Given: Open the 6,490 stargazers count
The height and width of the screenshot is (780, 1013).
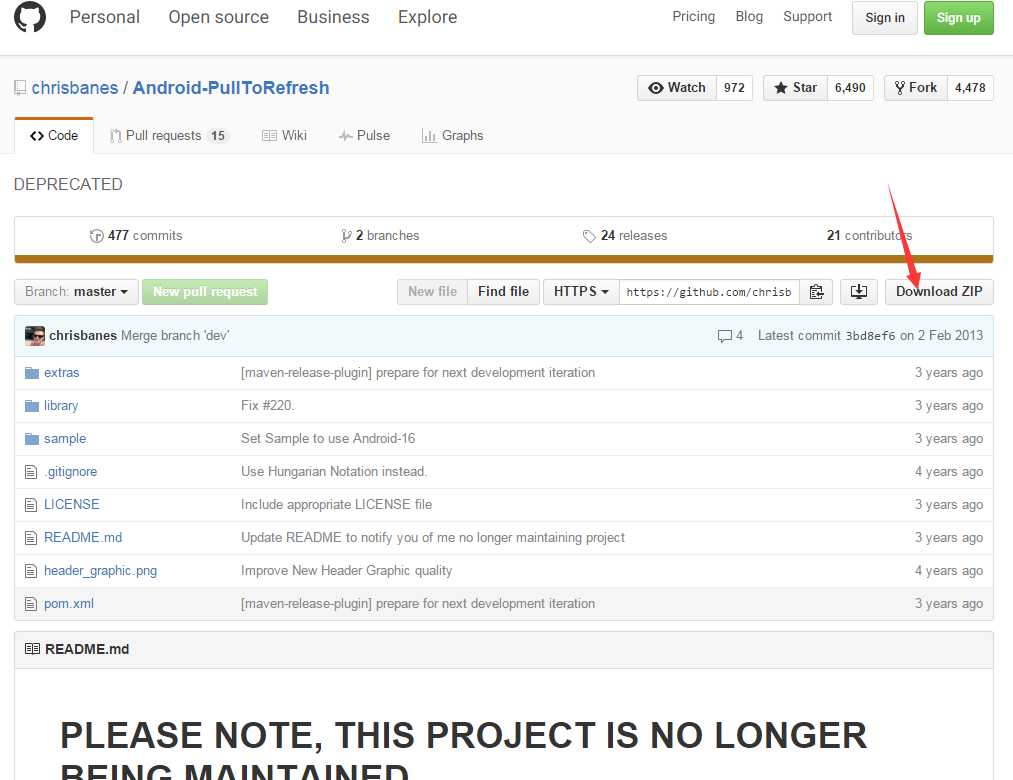Looking at the screenshot, I should click(x=850, y=88).
